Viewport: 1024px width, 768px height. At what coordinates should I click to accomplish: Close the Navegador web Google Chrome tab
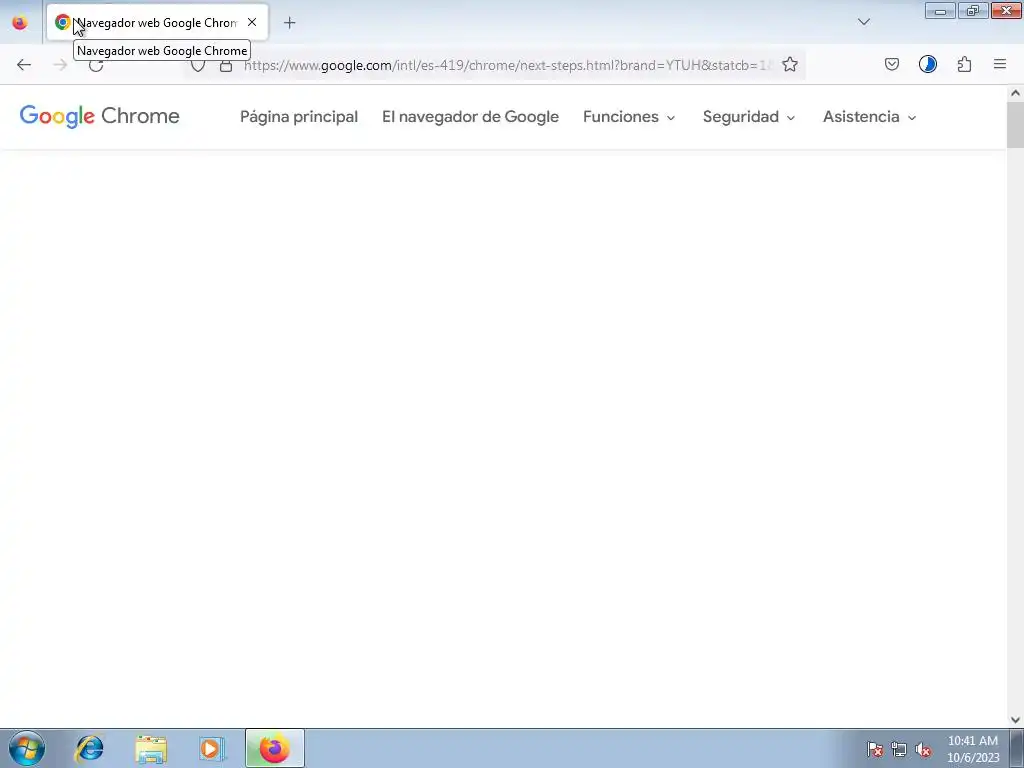pos(252,22)
